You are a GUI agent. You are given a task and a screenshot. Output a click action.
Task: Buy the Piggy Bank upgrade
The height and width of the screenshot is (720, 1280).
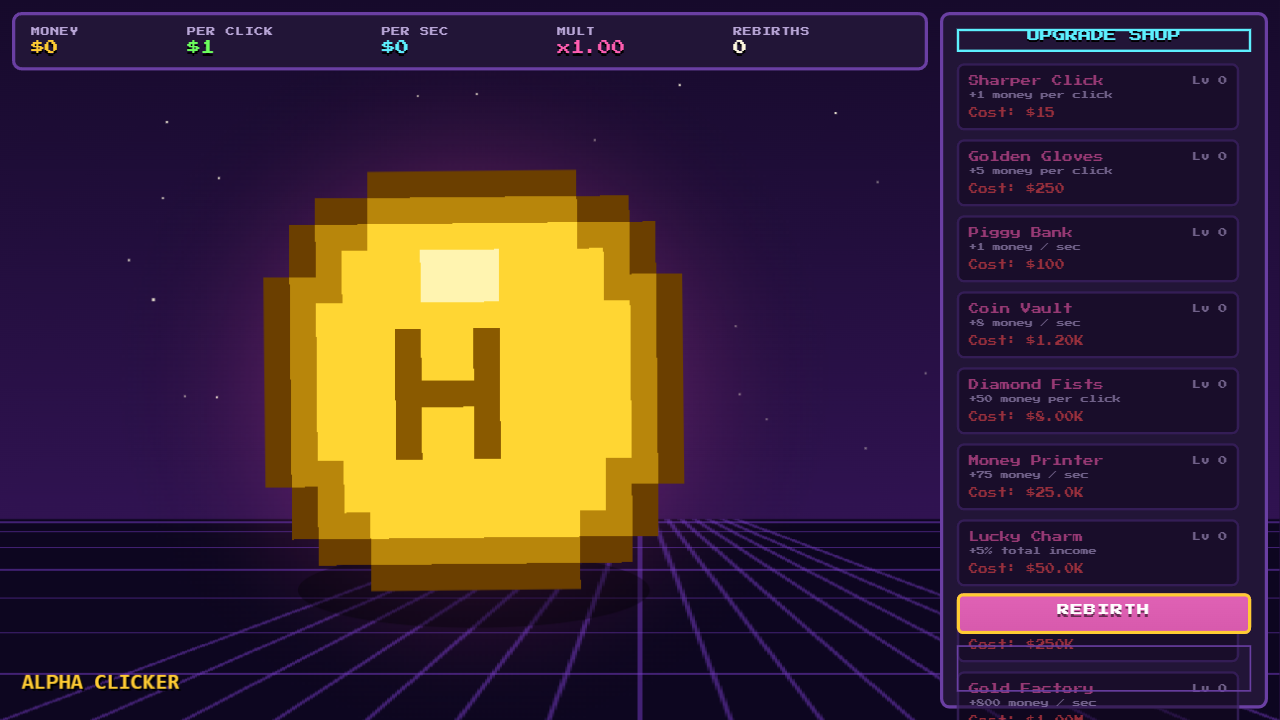coord(1098,249)
